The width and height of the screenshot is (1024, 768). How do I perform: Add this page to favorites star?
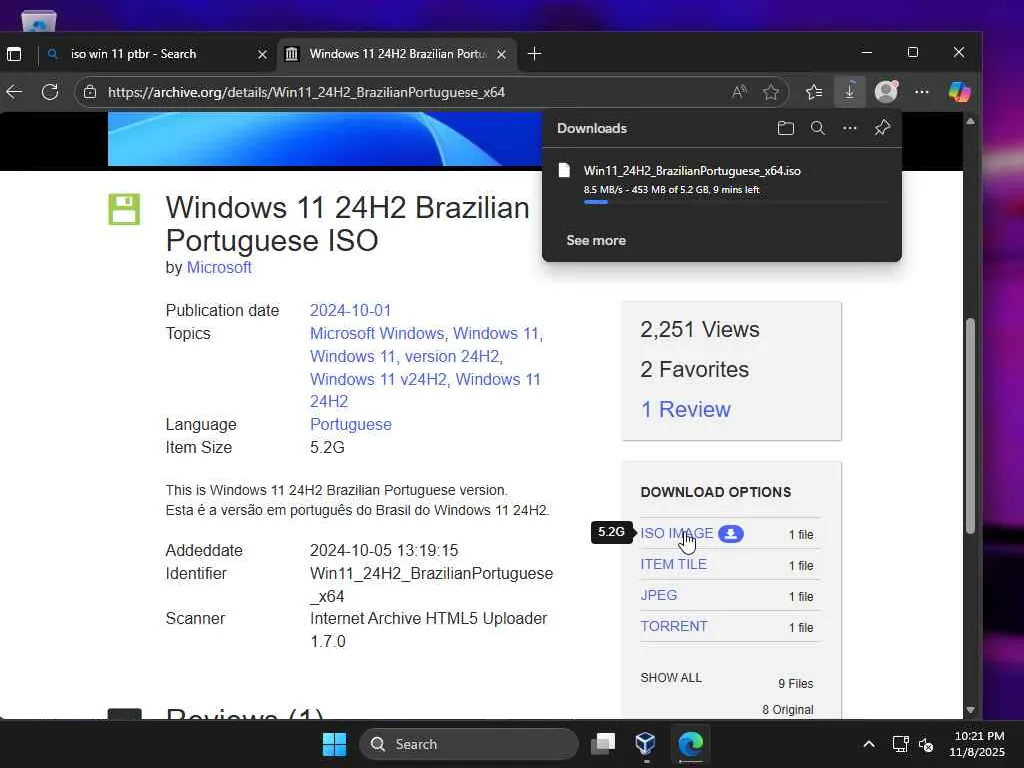771,92
